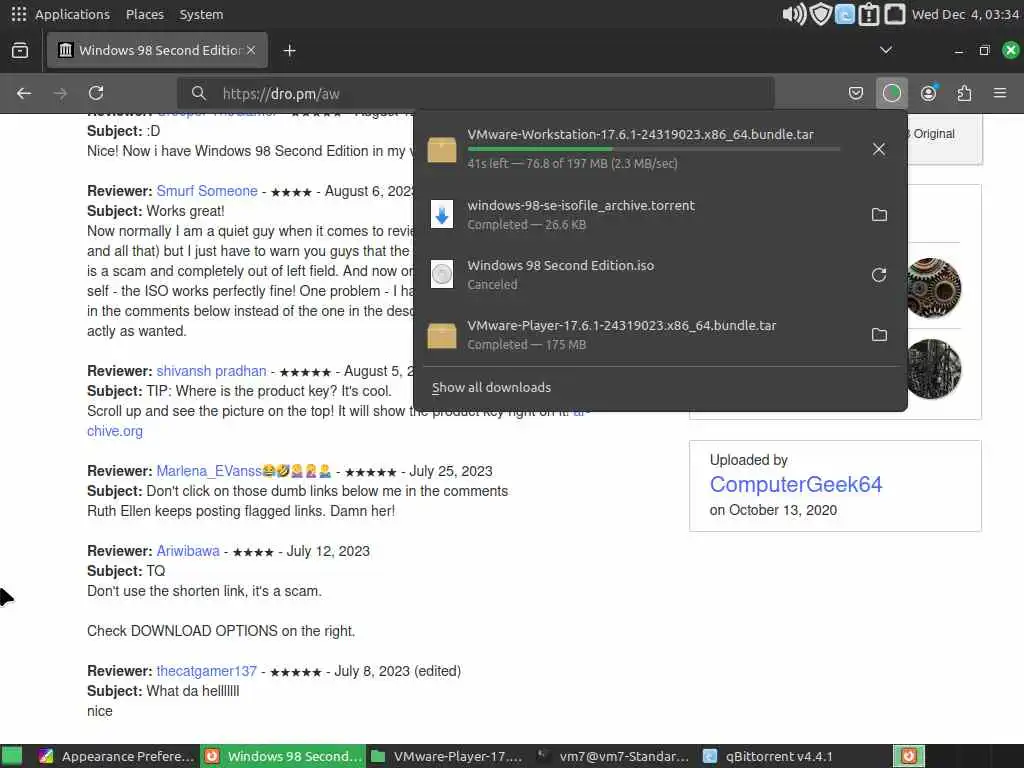
Task: Show the torrent file in its folder
Action: (879, 214)
